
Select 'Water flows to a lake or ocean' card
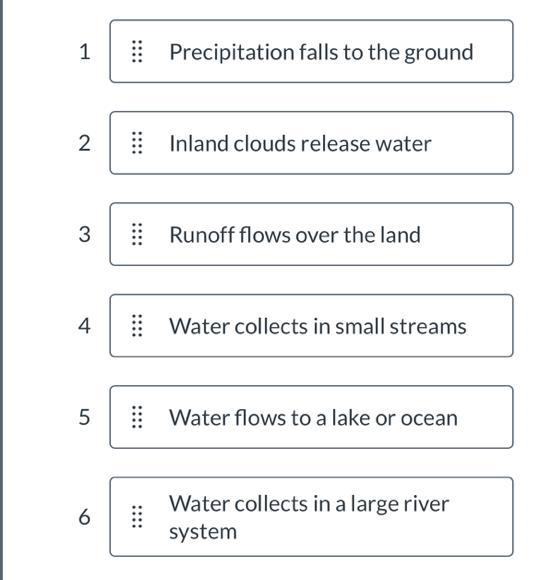pyautogui.click(x=311, y=417)
